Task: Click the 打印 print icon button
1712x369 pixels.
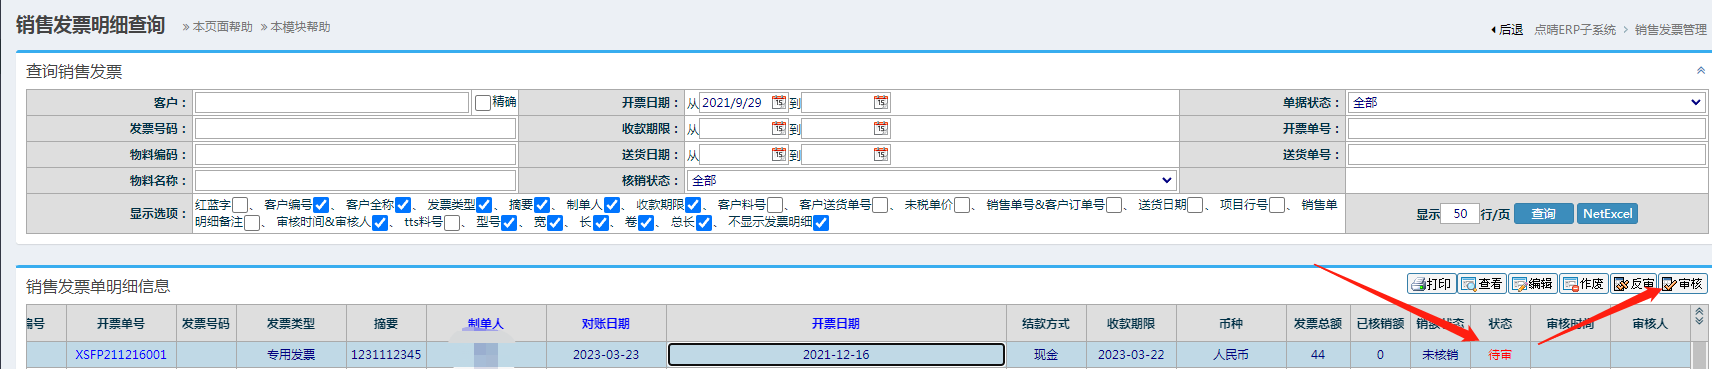Action: coord(1431,284)
